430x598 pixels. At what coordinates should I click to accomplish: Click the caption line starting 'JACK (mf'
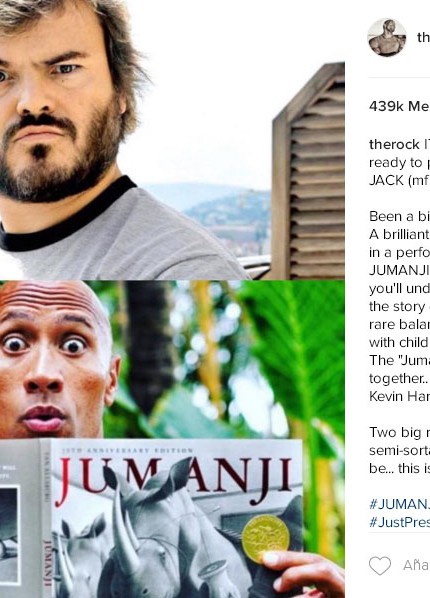coord(399,180)
